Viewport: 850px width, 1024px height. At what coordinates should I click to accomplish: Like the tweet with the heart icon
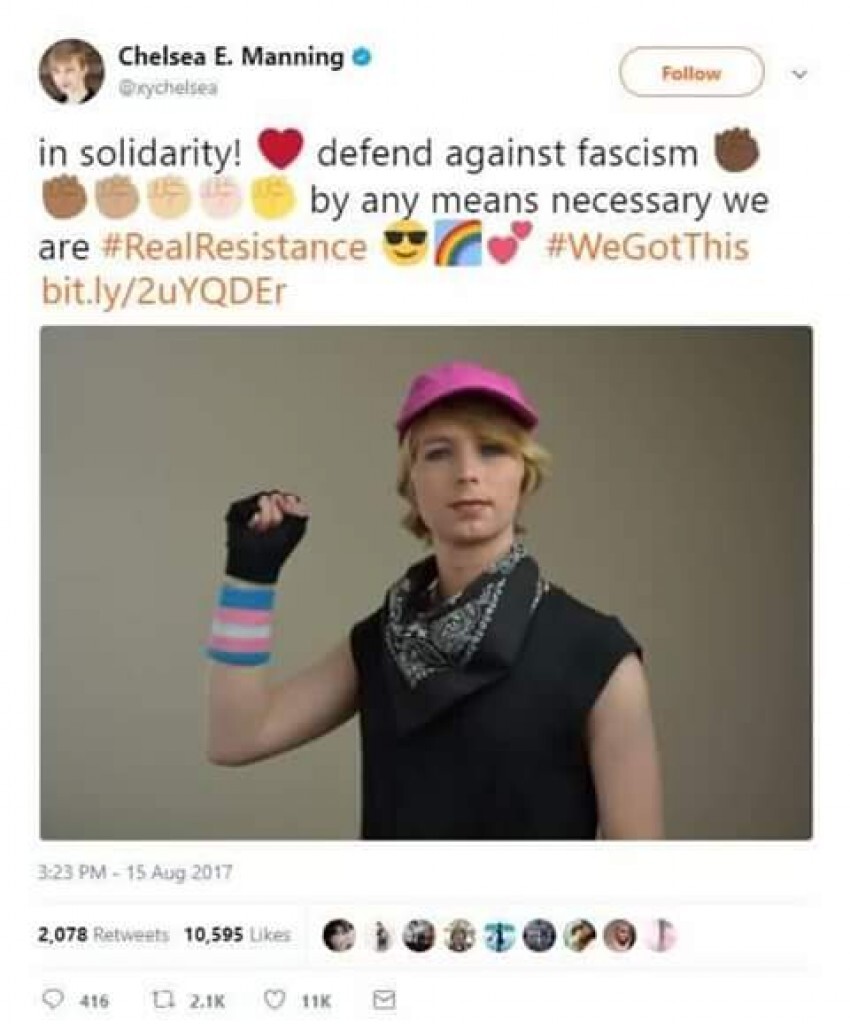coord(275,999)
